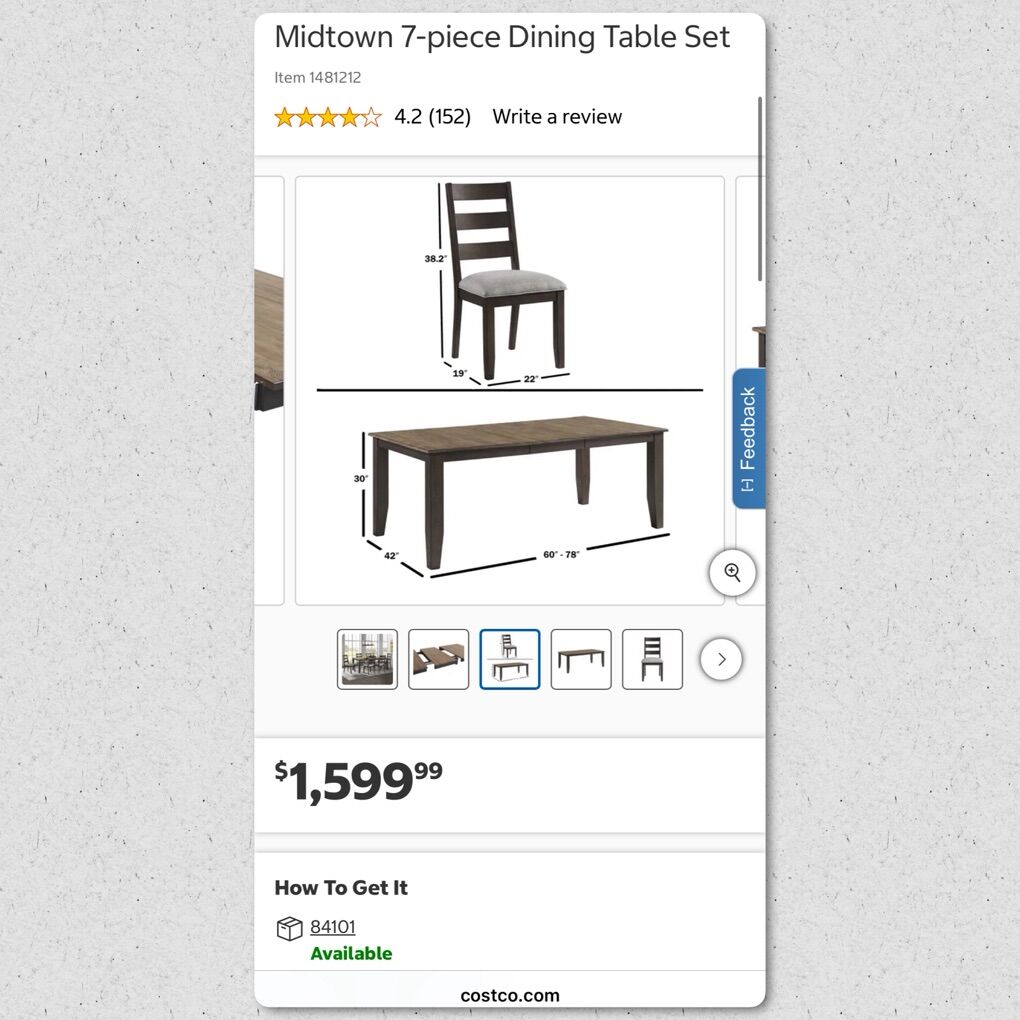This screenshot has width=1020, height=1020.
Task: Click the Write a review link
Action: pyautogui.click(x=557, y=117)
